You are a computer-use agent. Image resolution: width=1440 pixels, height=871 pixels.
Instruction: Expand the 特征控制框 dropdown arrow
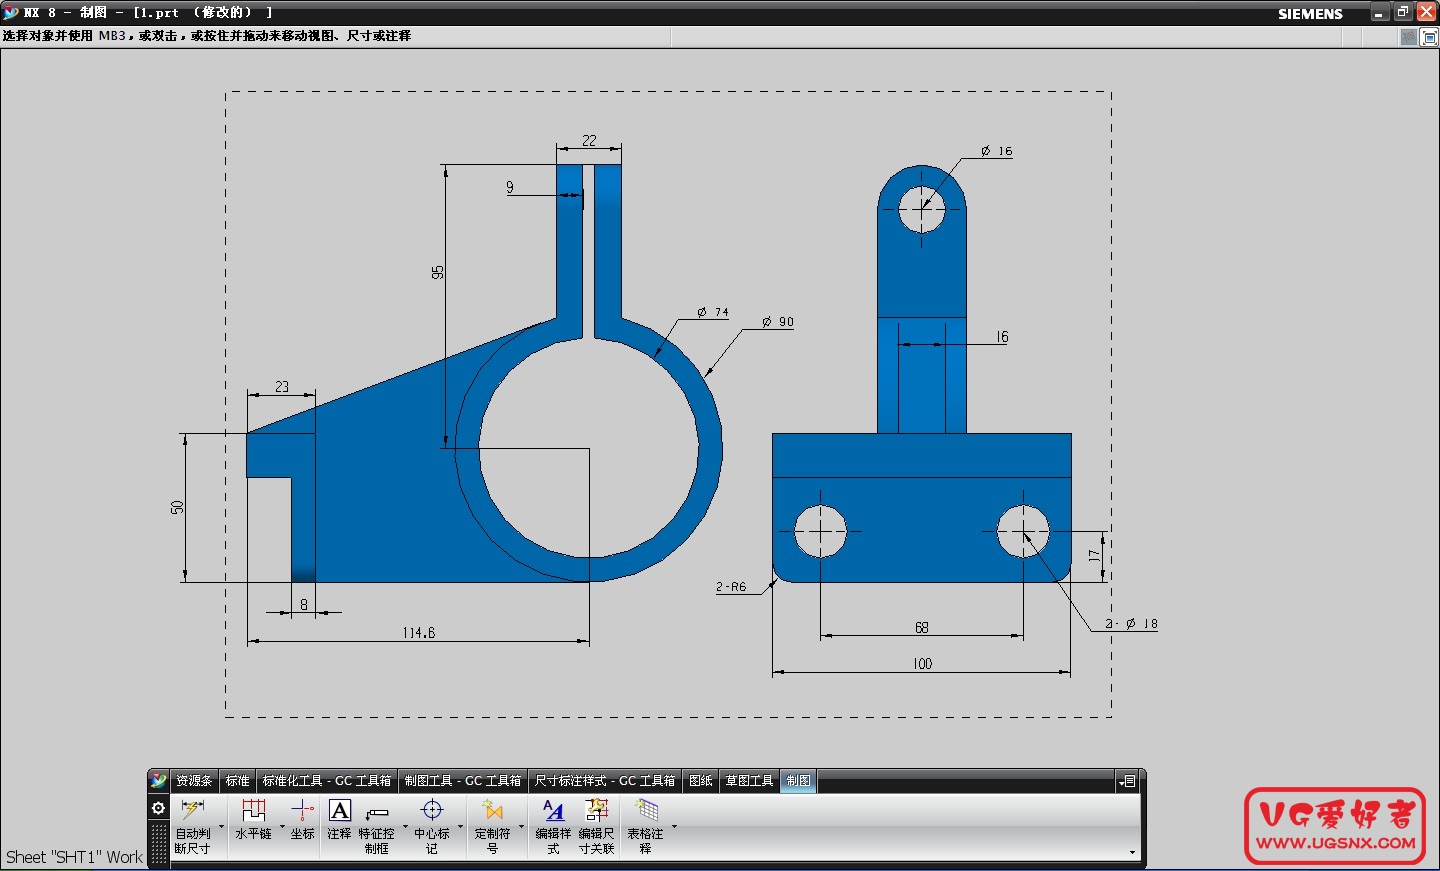pos(405,827)
